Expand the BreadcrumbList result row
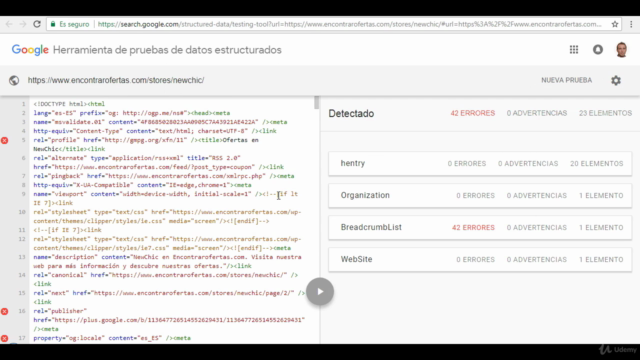 pyautogui.click(x=480, y=227)
